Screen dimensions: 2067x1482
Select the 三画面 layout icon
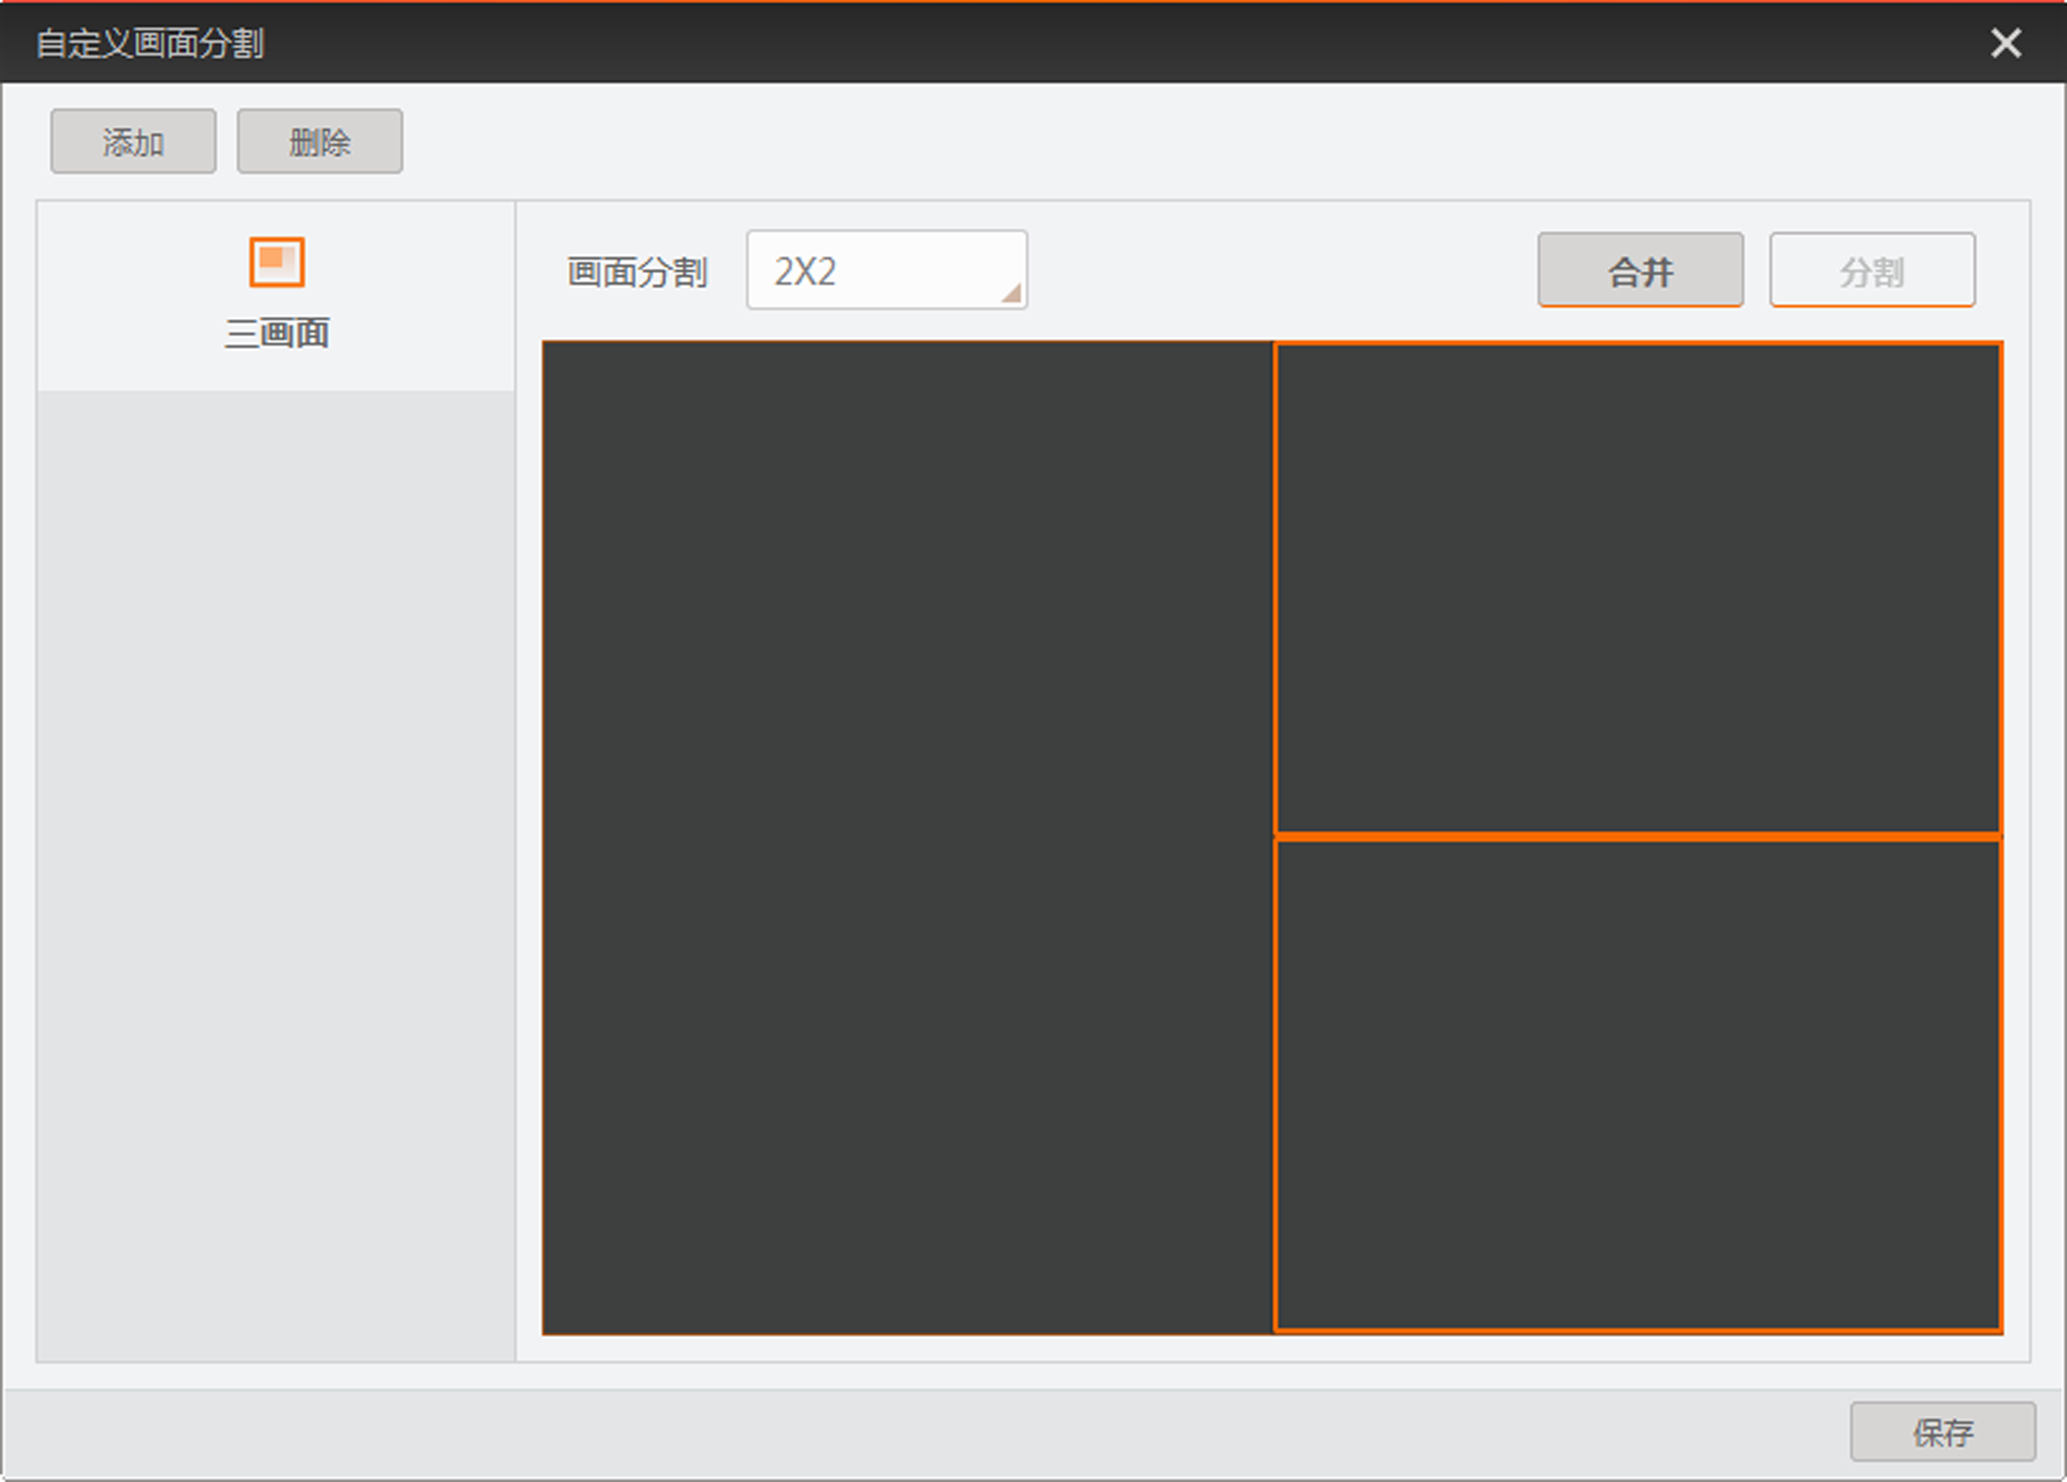click(x=276, y=262)
